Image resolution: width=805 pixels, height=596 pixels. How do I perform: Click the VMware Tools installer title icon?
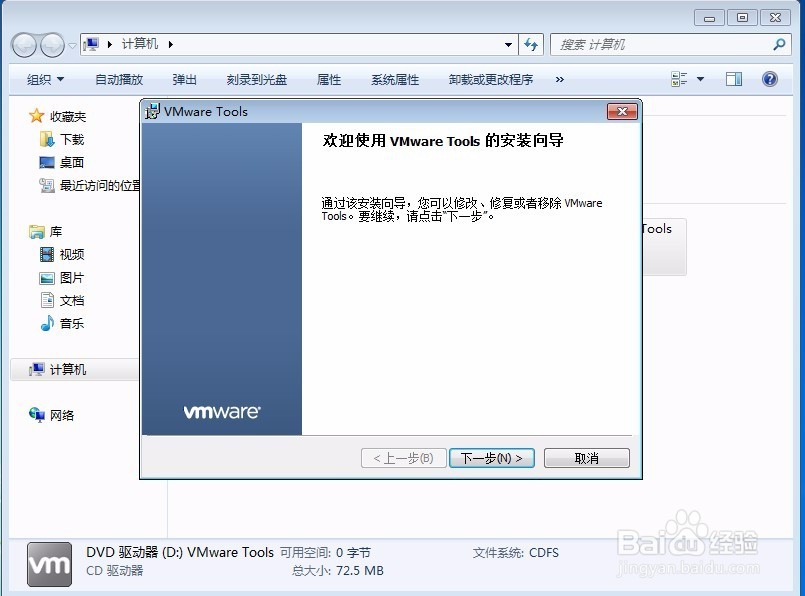tap(152, 111)
